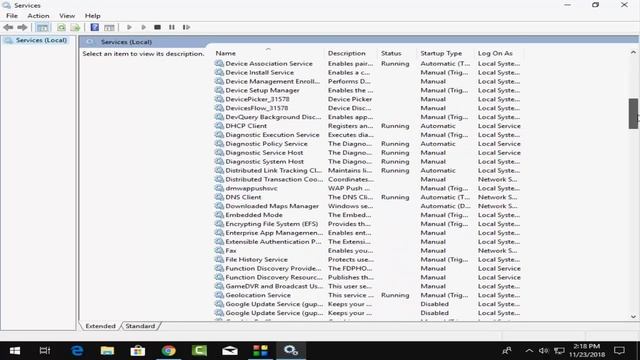Screen dimensions: 640x360
Task: Select the dmwappushsvc service
Action: [x=367, y=188]
